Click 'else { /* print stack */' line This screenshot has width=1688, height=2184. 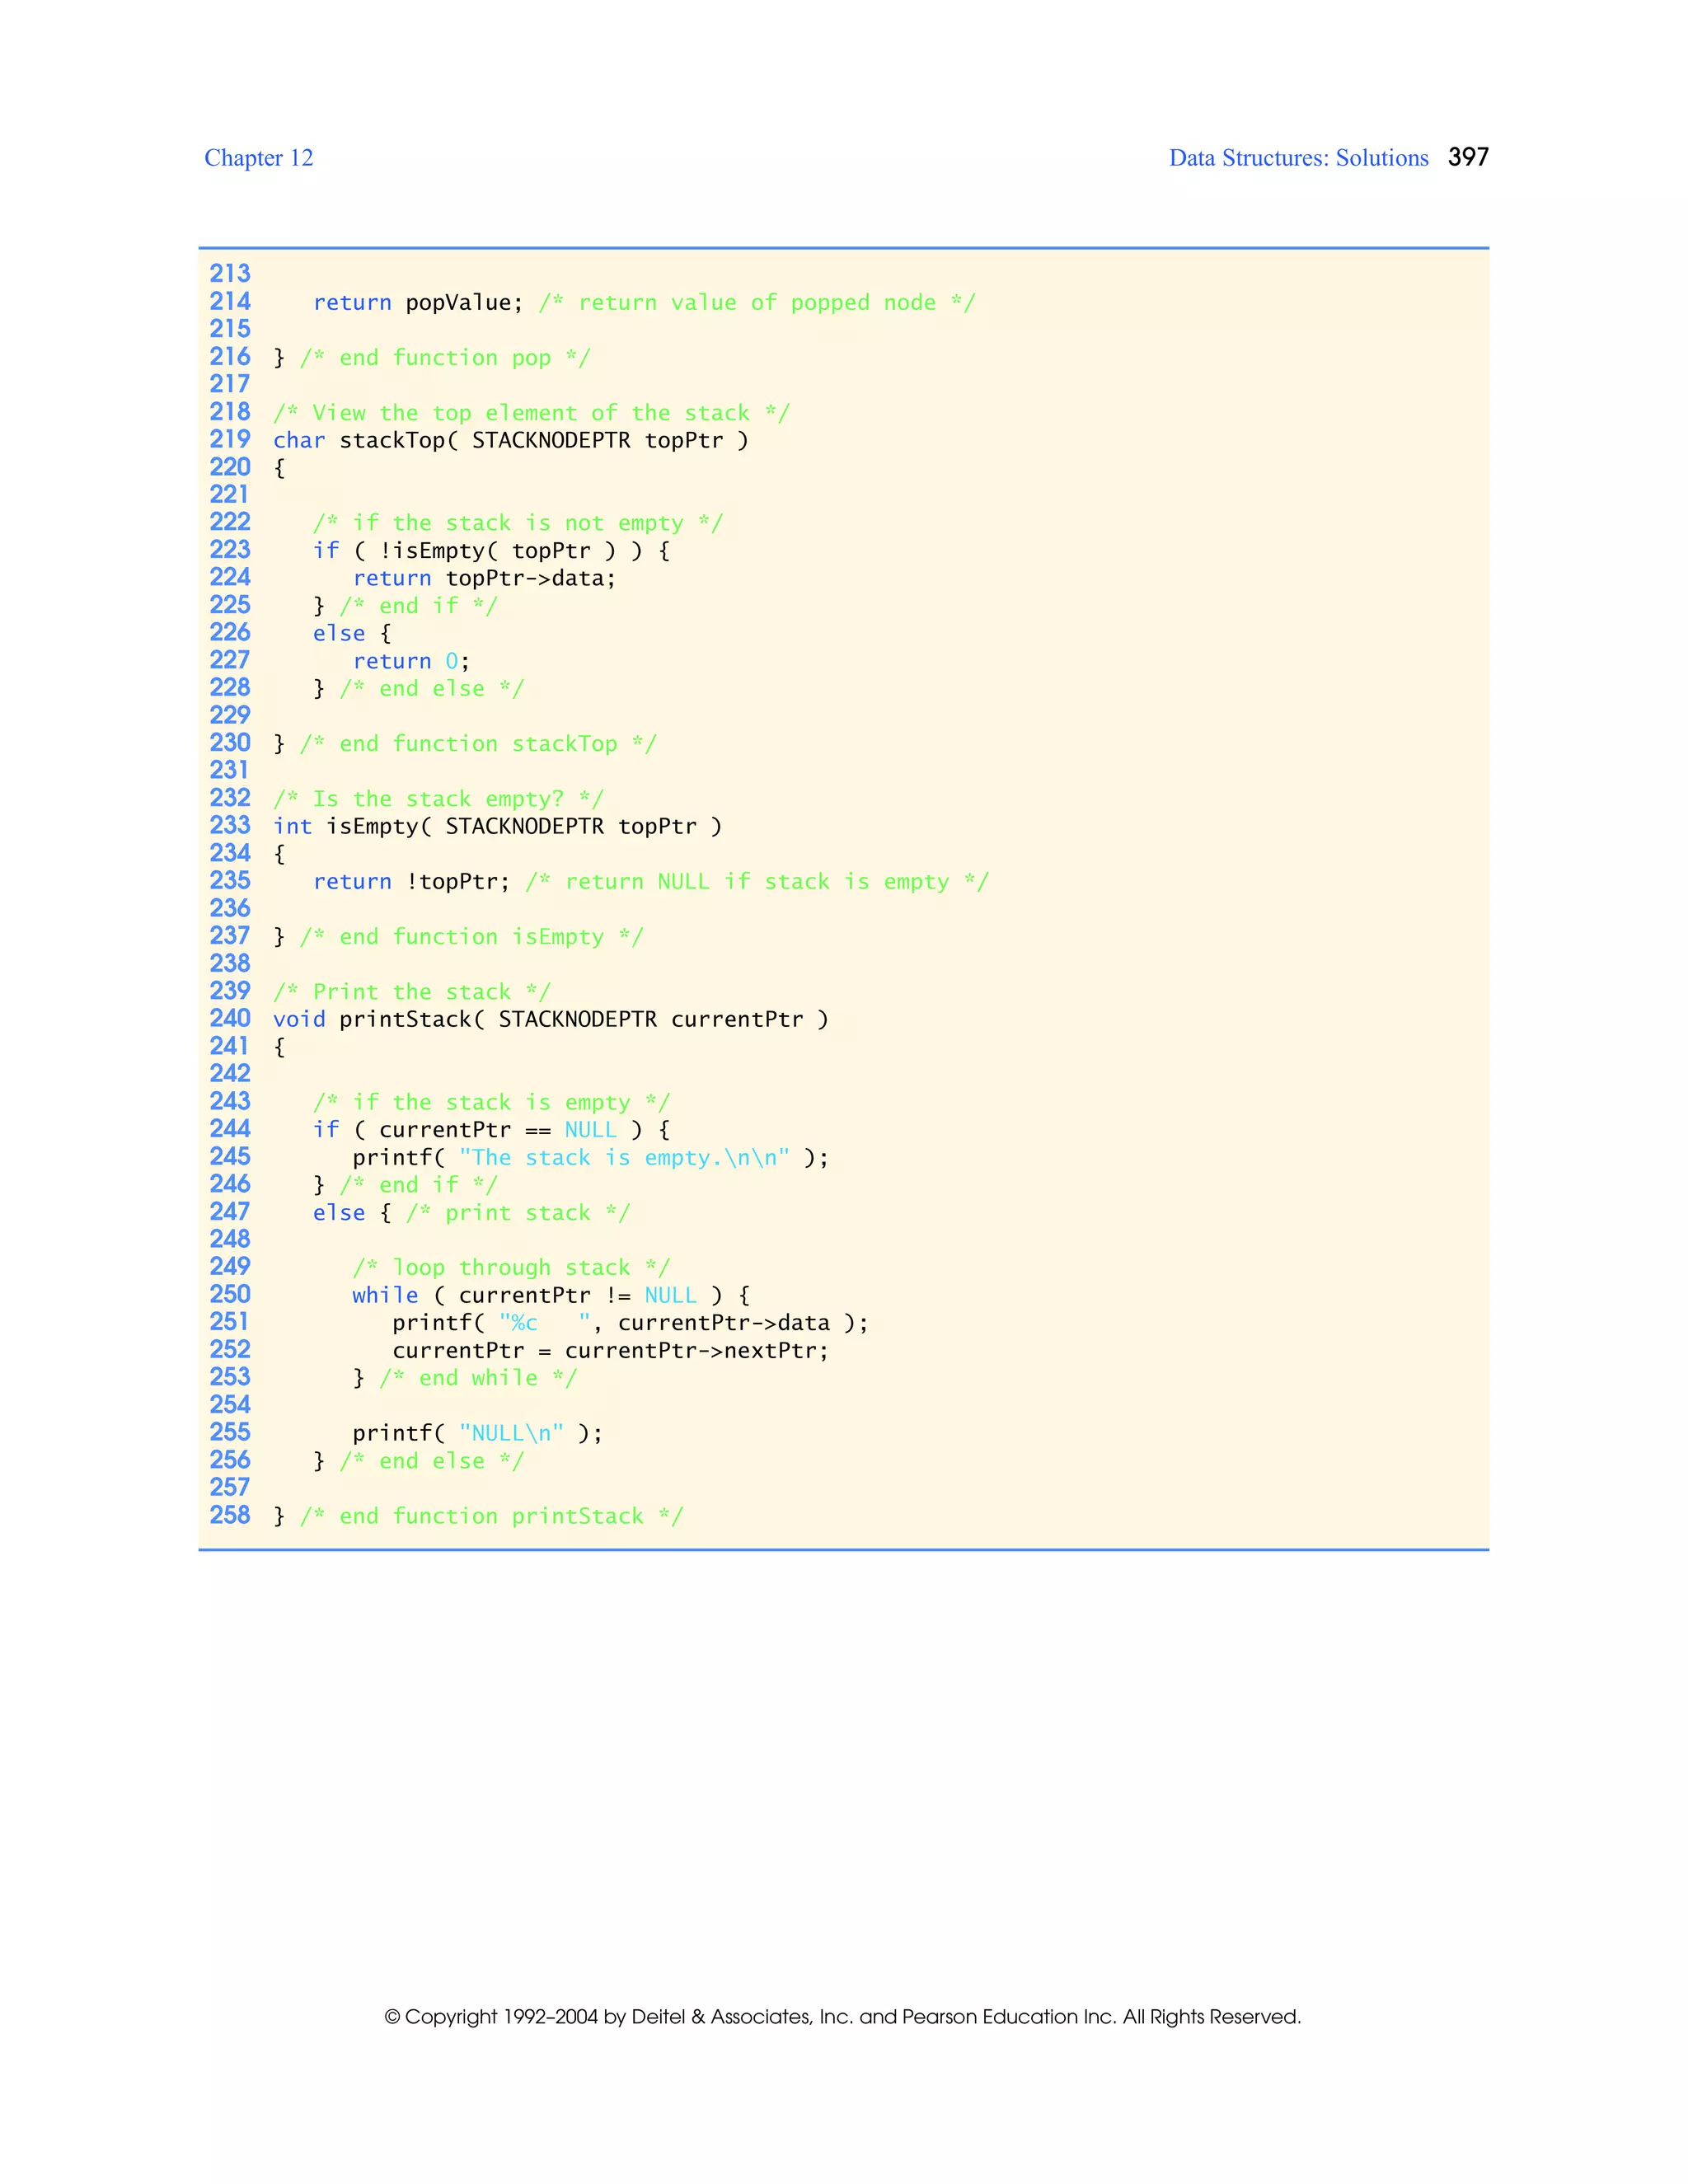tap(471, 1212)
